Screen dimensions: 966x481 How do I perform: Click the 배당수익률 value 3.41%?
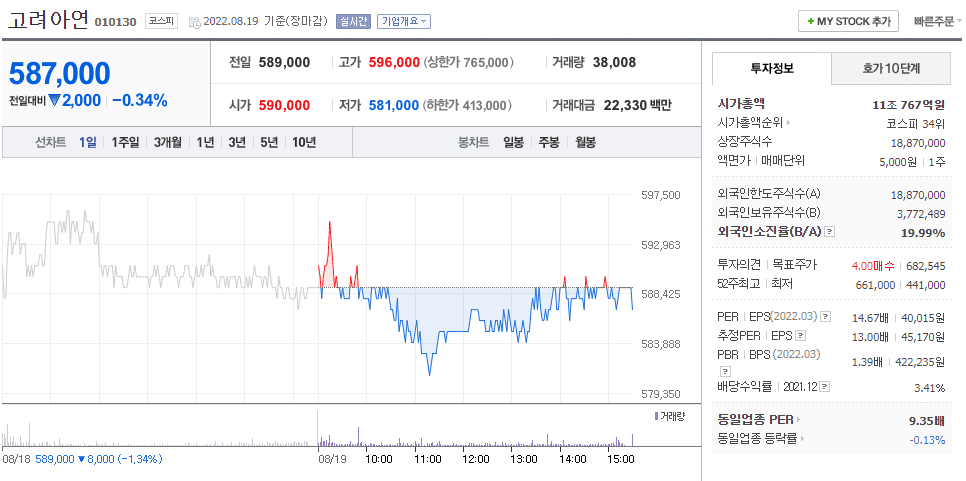pyautogui.click(x=930, y=387)
